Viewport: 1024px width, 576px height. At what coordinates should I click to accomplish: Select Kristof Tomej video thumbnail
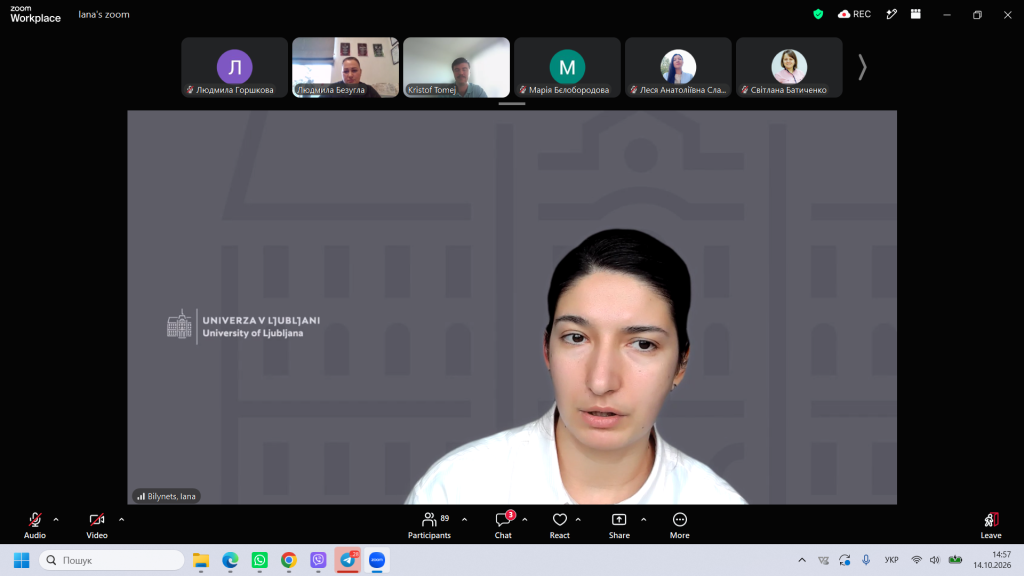[x=456, y=67]
